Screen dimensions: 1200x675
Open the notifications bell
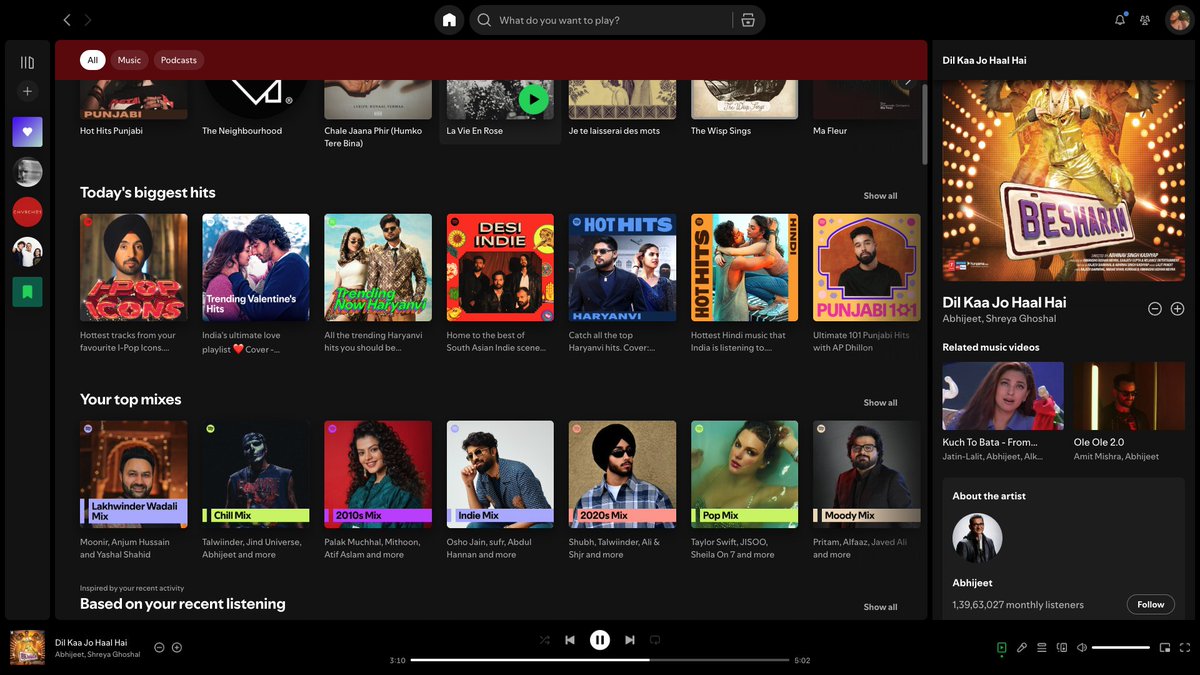(1120, 19)
